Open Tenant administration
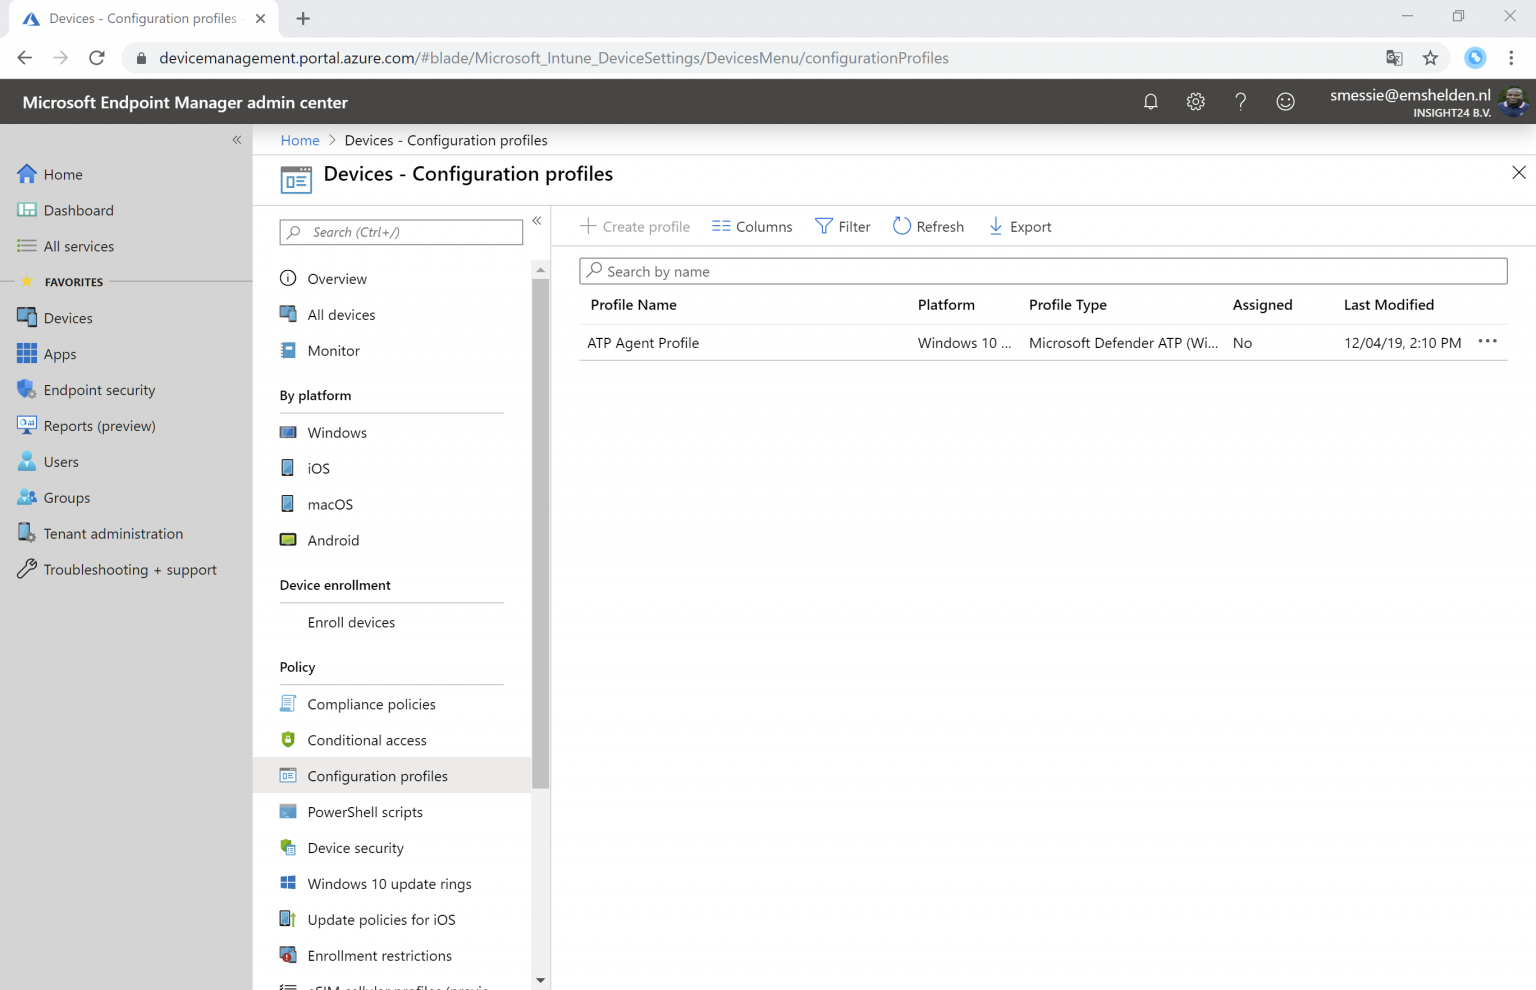 coord(112,533)
